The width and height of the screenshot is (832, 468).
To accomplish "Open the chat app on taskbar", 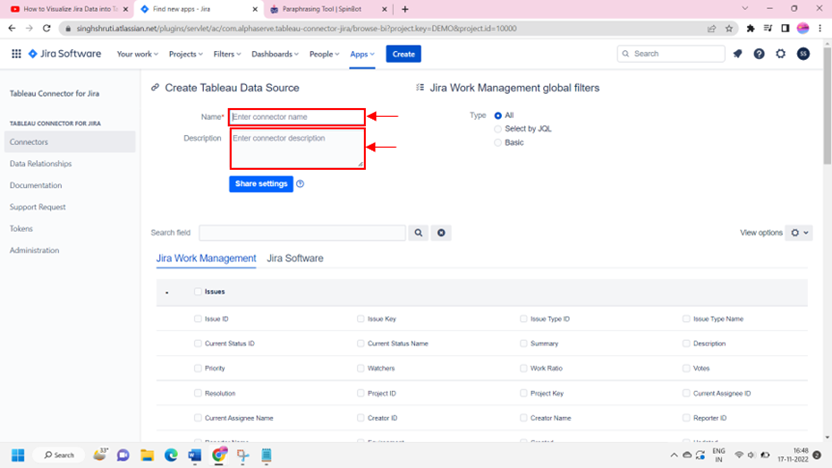I will tap(123, 455).
